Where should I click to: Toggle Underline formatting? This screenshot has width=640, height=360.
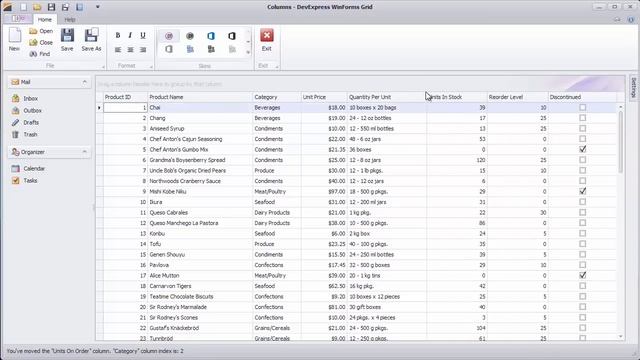tap(143, 36)
